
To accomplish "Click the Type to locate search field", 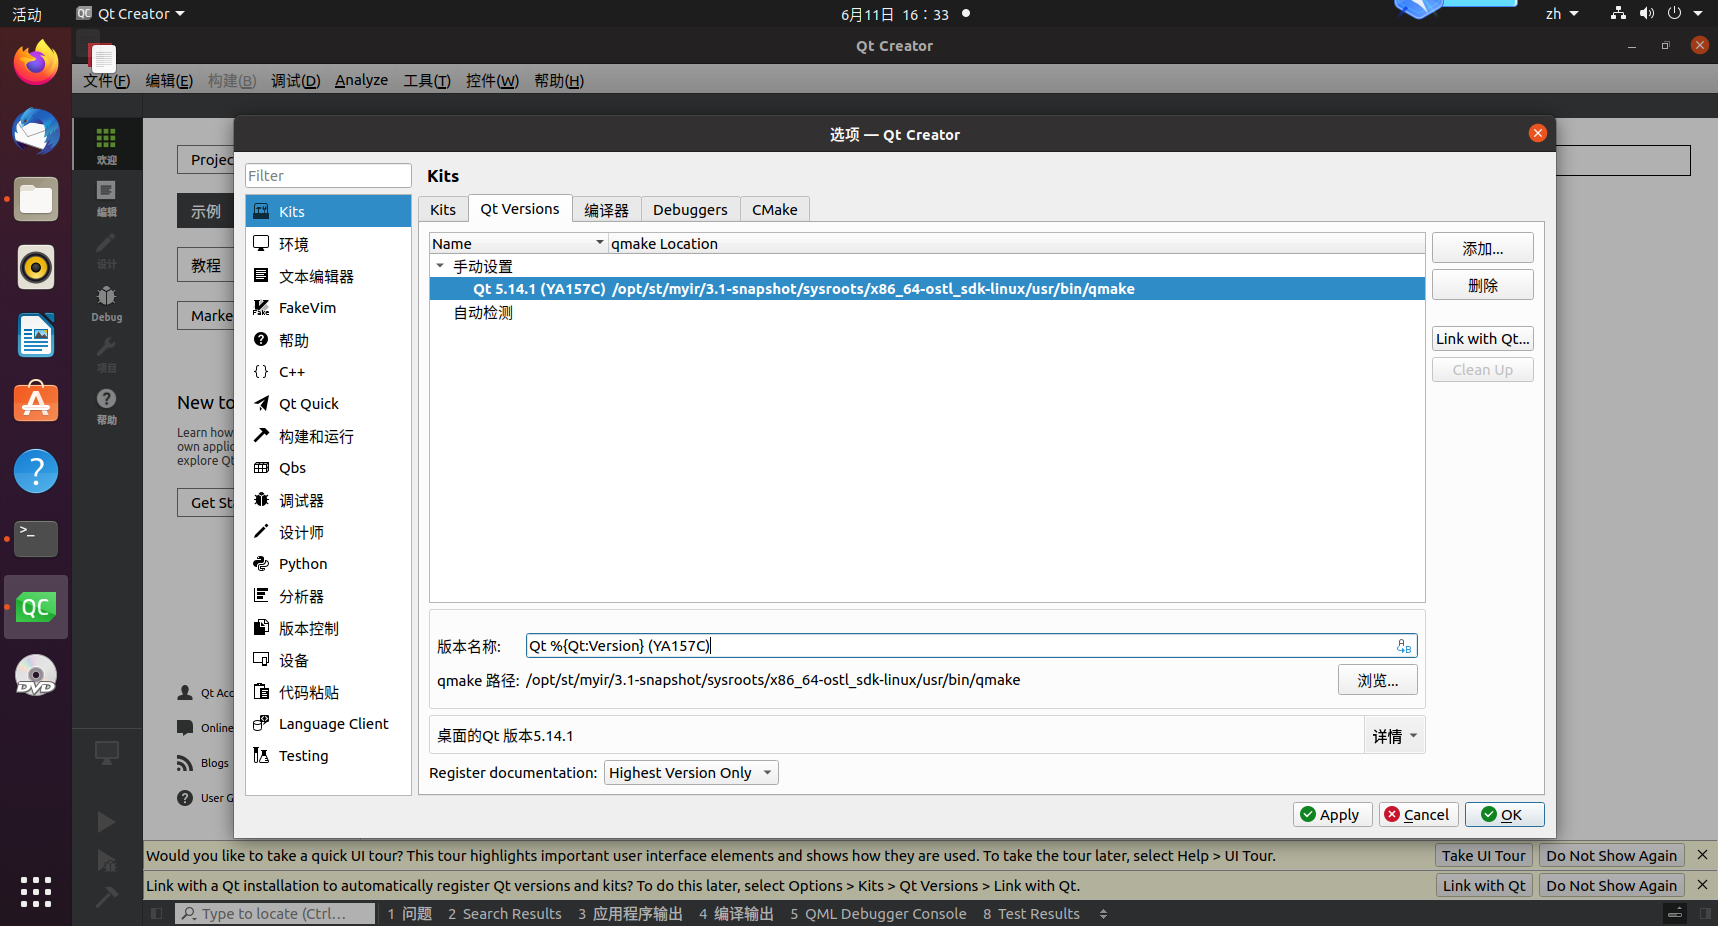I will point(275,914).
